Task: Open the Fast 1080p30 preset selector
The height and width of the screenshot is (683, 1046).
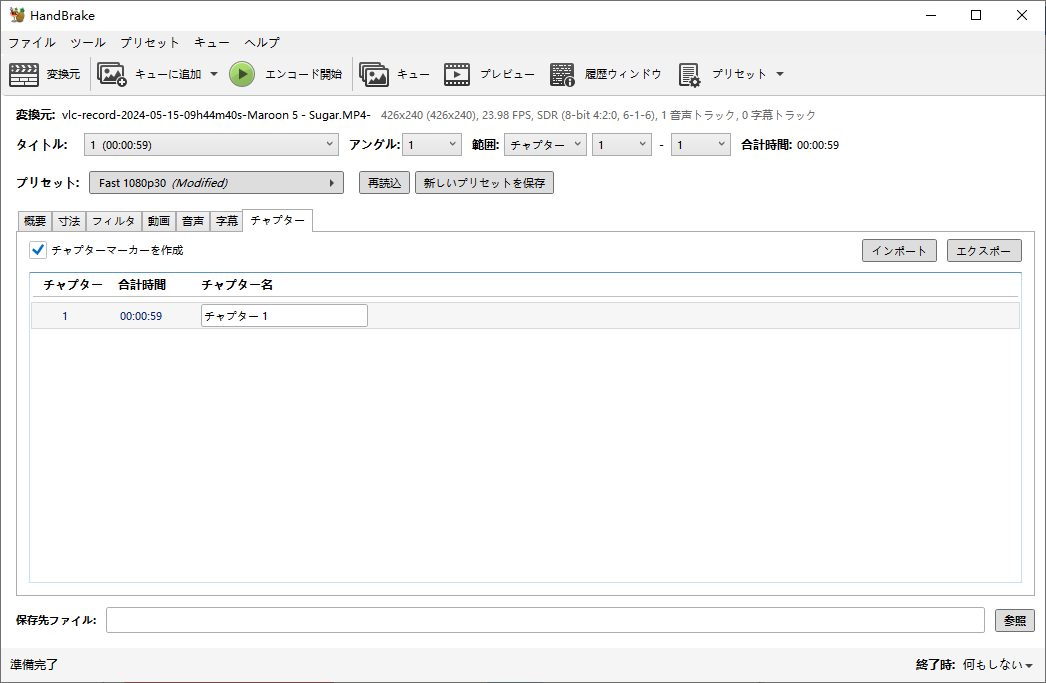Action: click(x=216, y=183)
